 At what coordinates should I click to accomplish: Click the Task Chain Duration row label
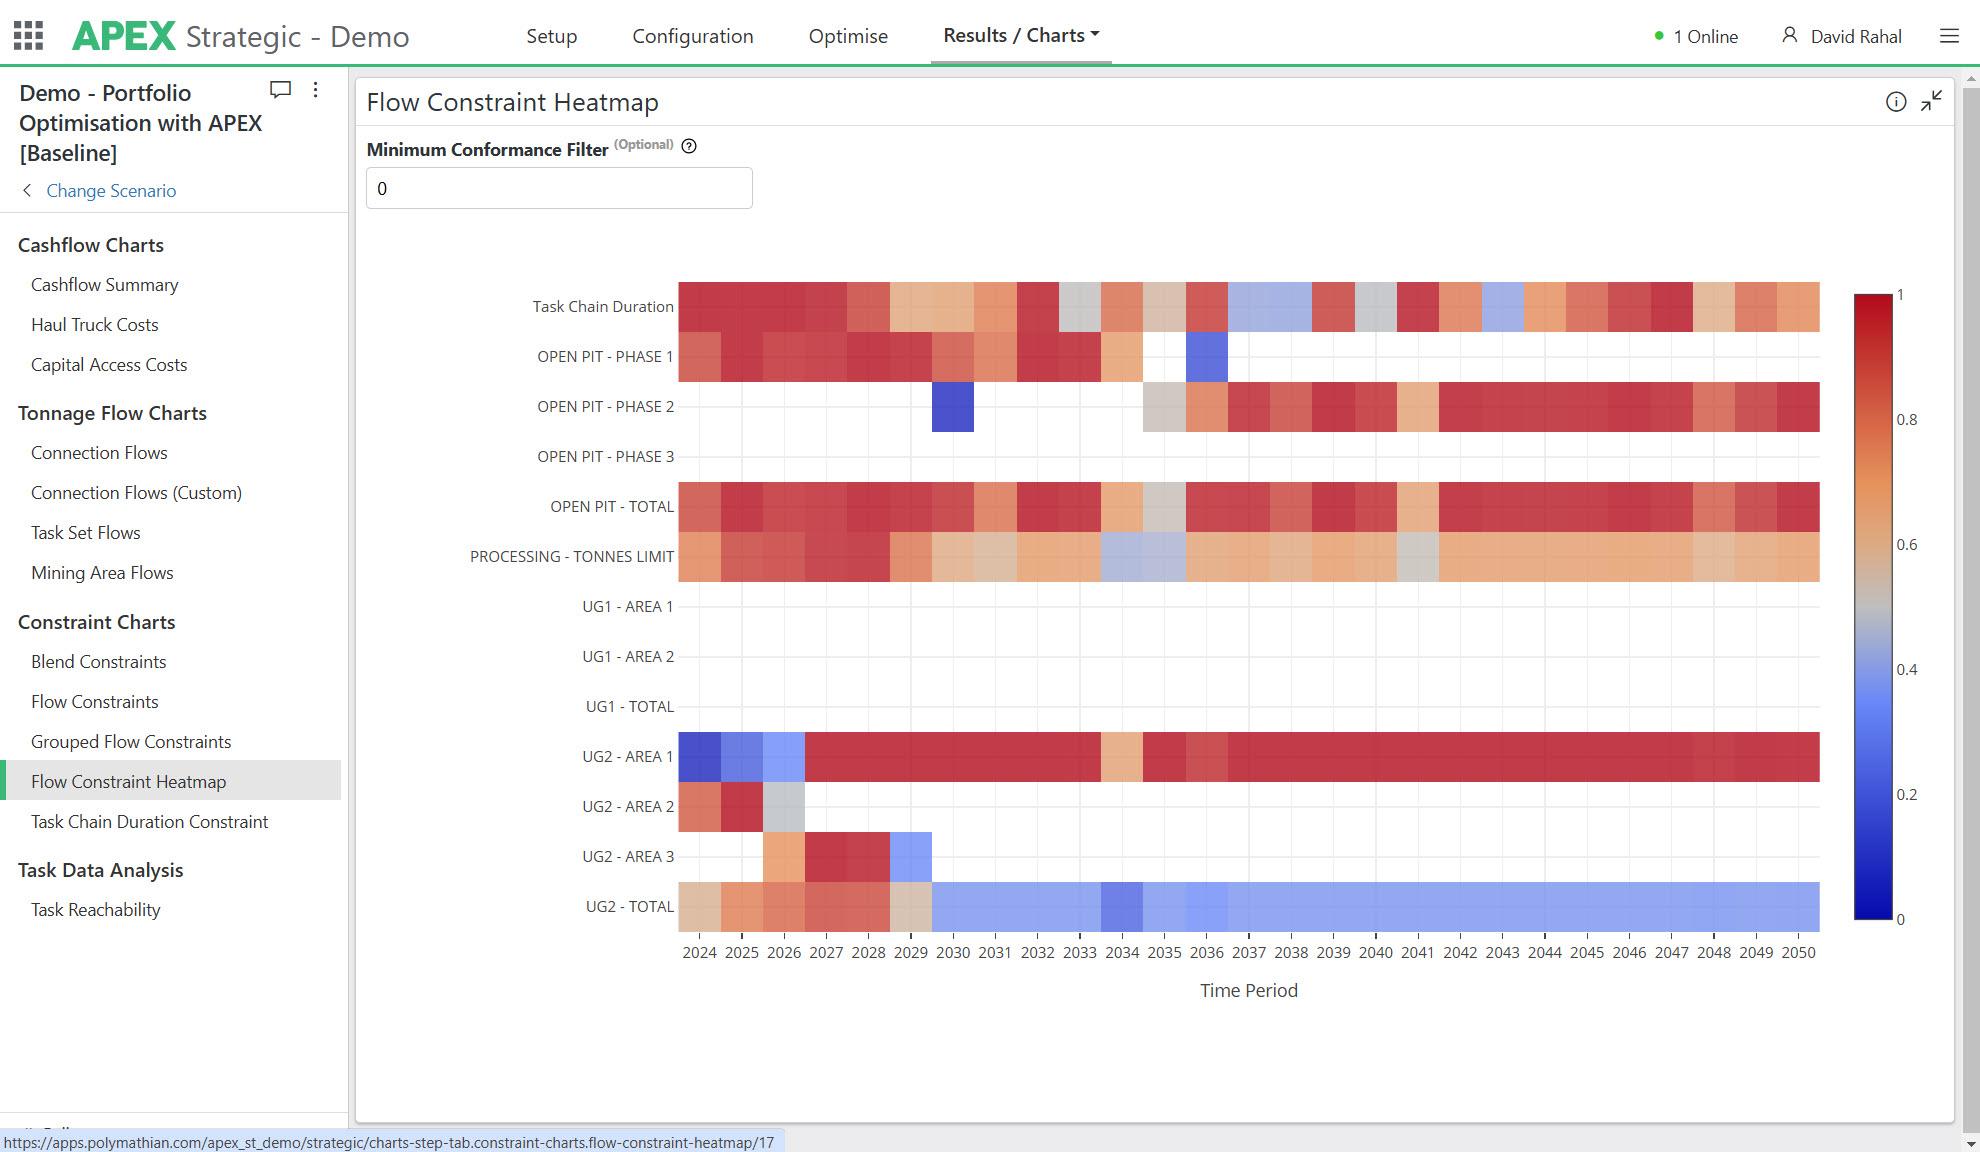[603, 307]
